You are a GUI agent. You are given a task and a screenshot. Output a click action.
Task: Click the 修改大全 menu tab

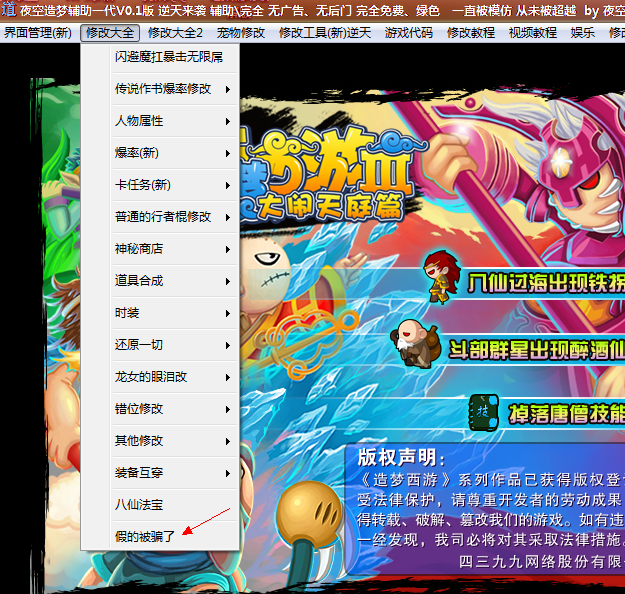coord(110,33)
